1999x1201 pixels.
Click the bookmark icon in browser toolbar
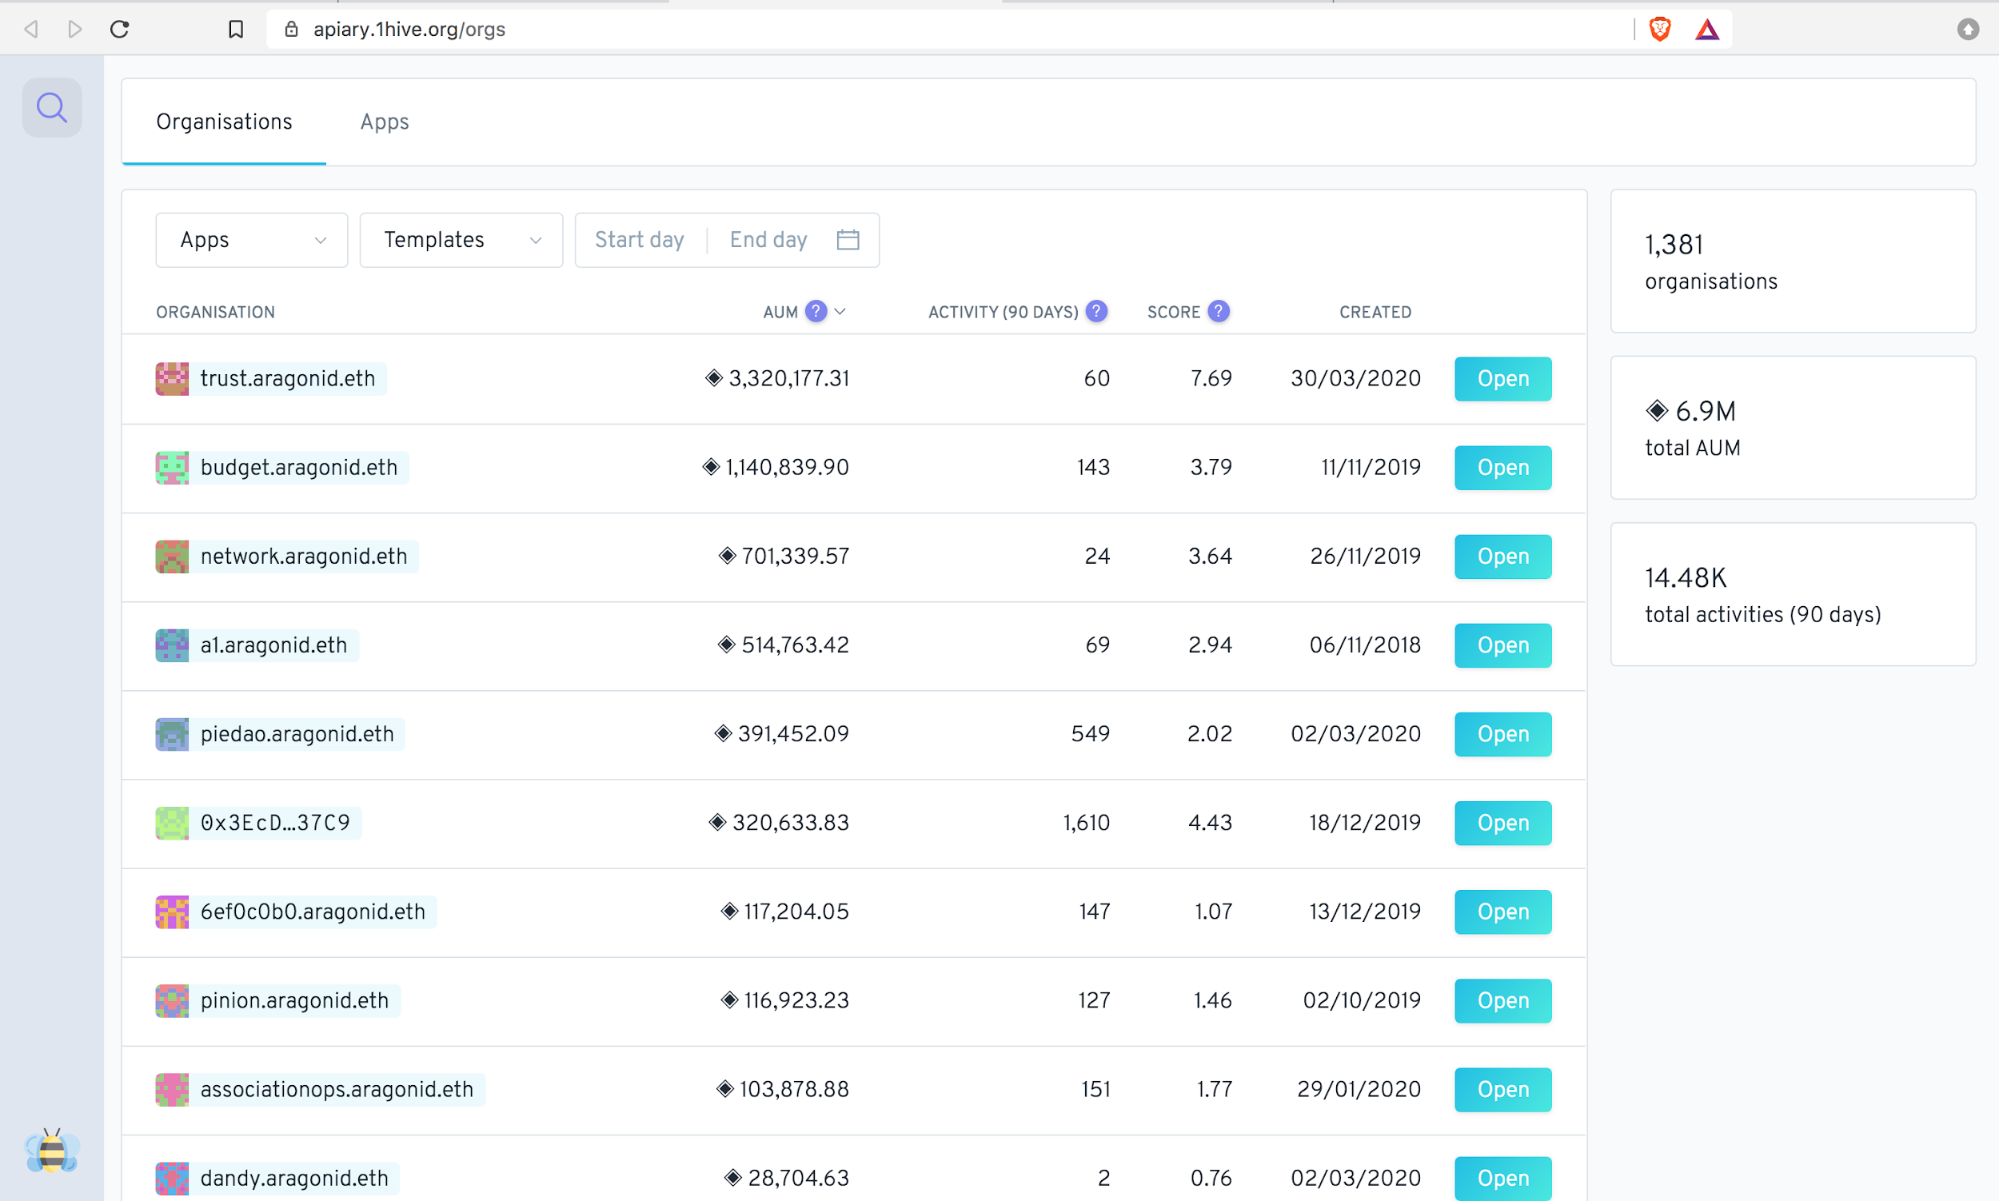click(x=236, y=29)
